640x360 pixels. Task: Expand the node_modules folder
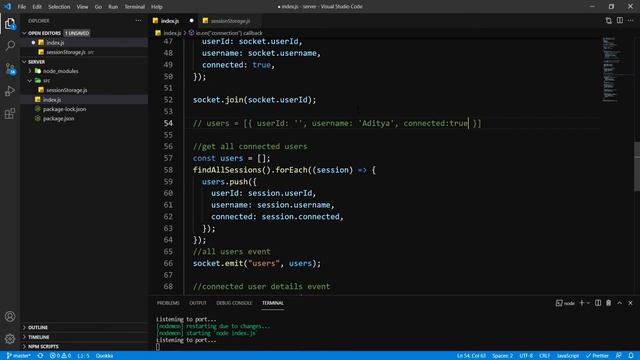pyautogui.click(x=84, y=71)
